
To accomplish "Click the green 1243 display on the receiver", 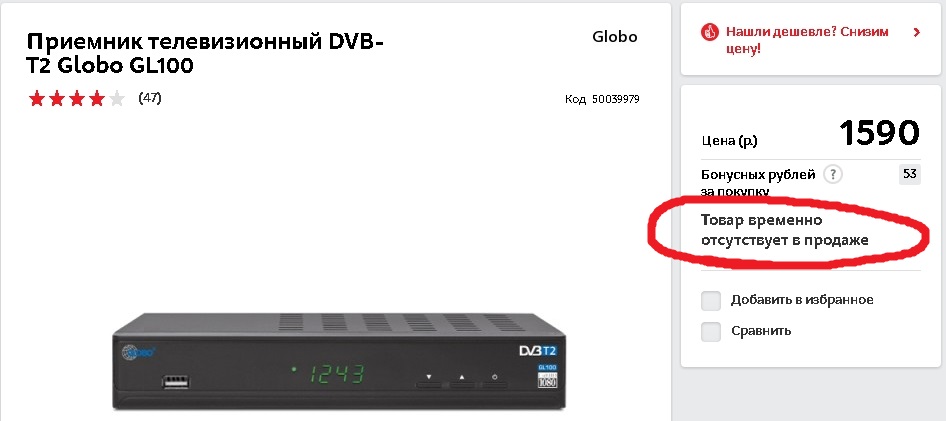I will [337, 374].
